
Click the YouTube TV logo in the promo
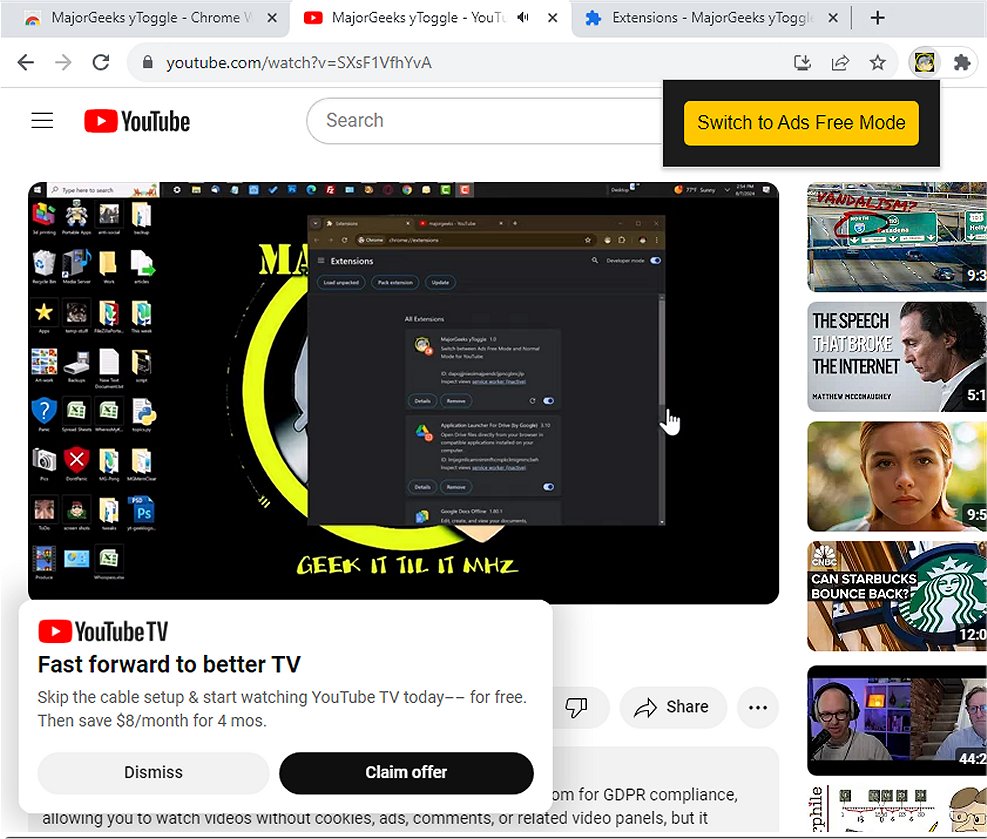tap(103, 631)
